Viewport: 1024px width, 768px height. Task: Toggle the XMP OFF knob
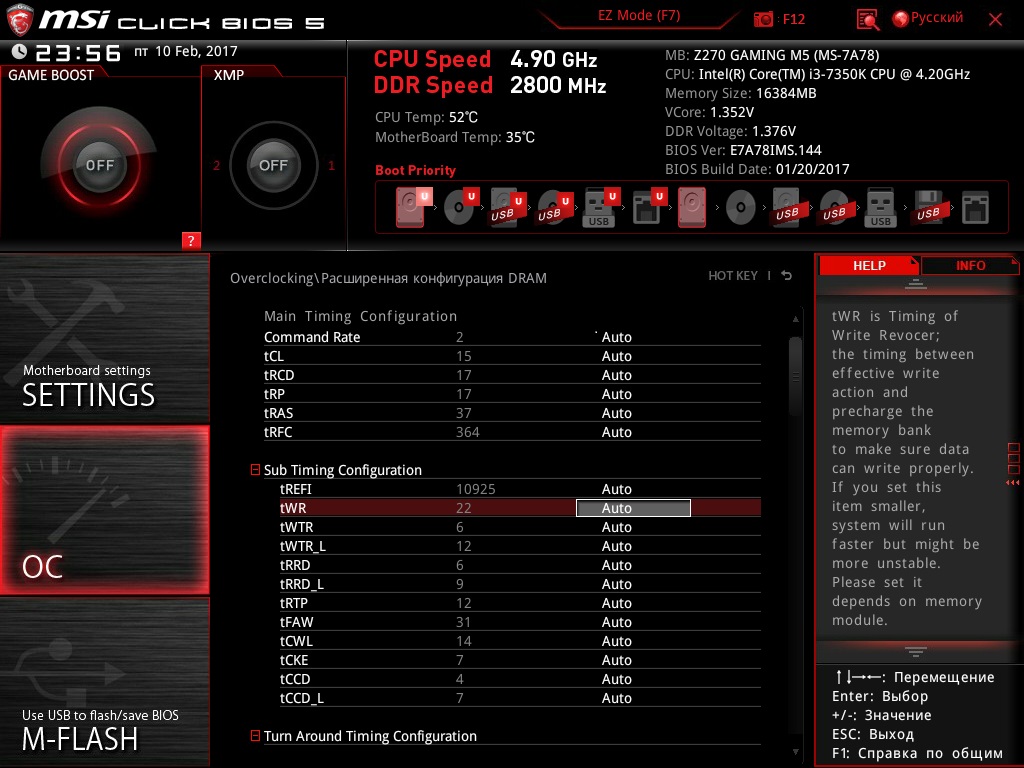coord(273,165)
